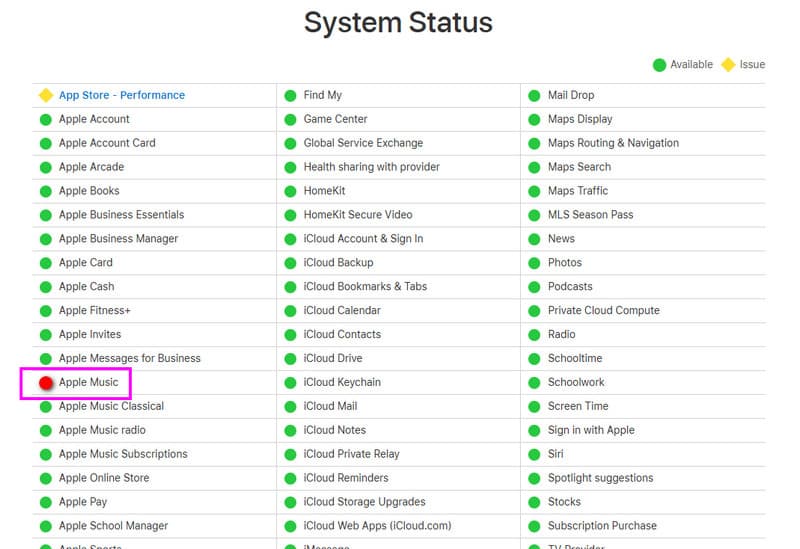Viewport: 800px width, 549px height.
Task: Click green status dot next to Find My
Action: pos(290,95)
